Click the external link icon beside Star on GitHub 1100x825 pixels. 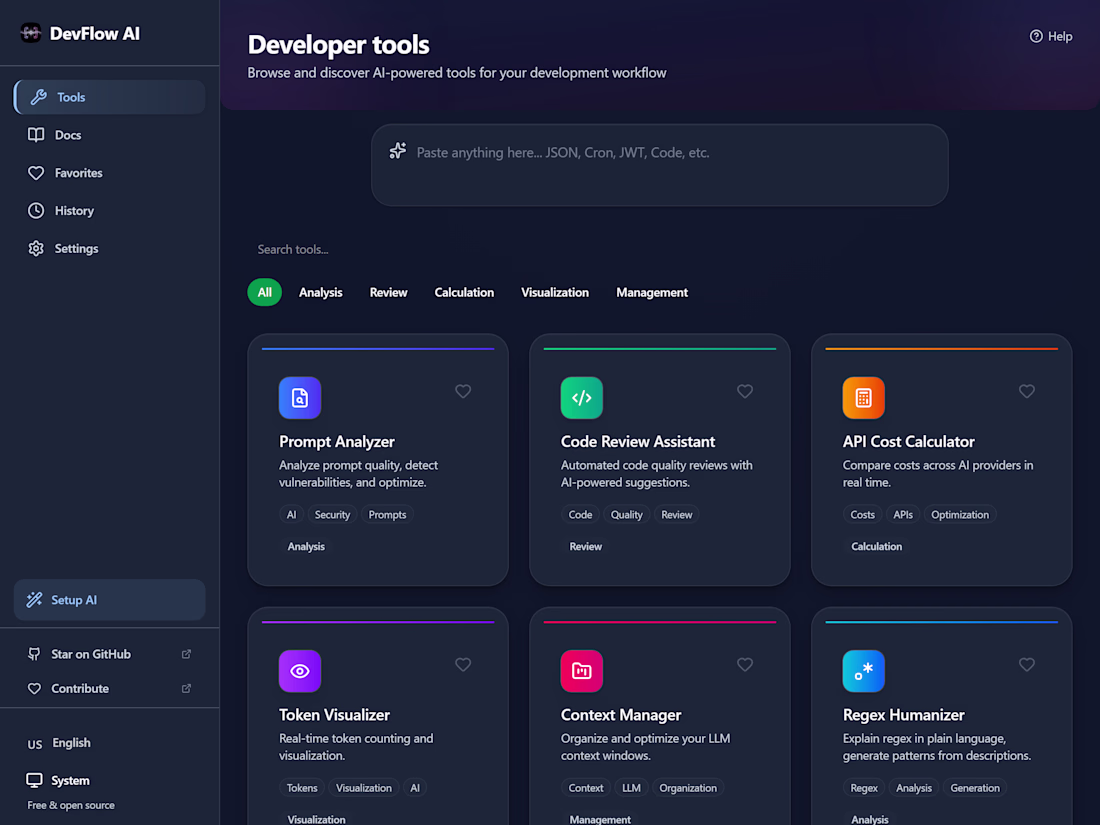[187, 654]
